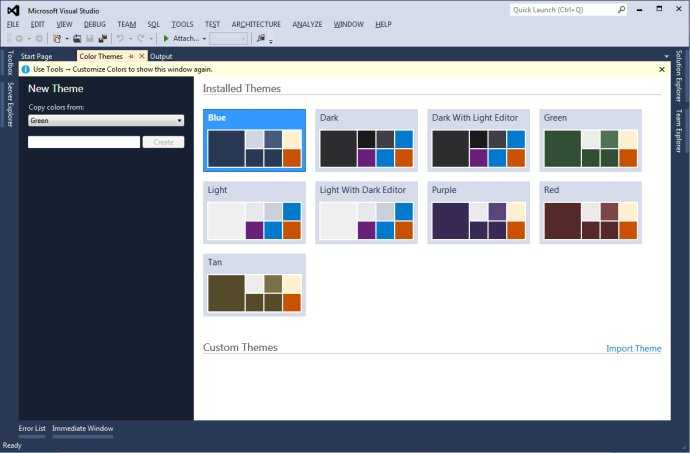Click the New Project toolbar icon
The height and width of the screenshot is (453, 690).
pos(57,39)
